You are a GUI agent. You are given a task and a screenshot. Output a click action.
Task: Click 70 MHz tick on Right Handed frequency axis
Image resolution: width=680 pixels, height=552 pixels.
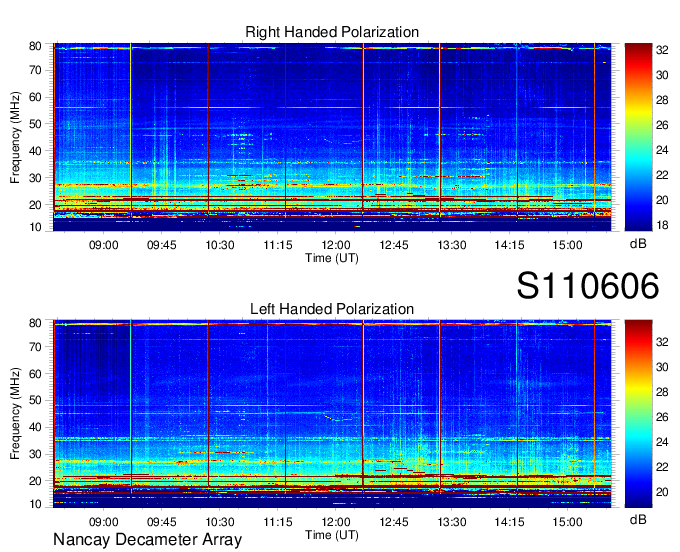coord(36,70)
